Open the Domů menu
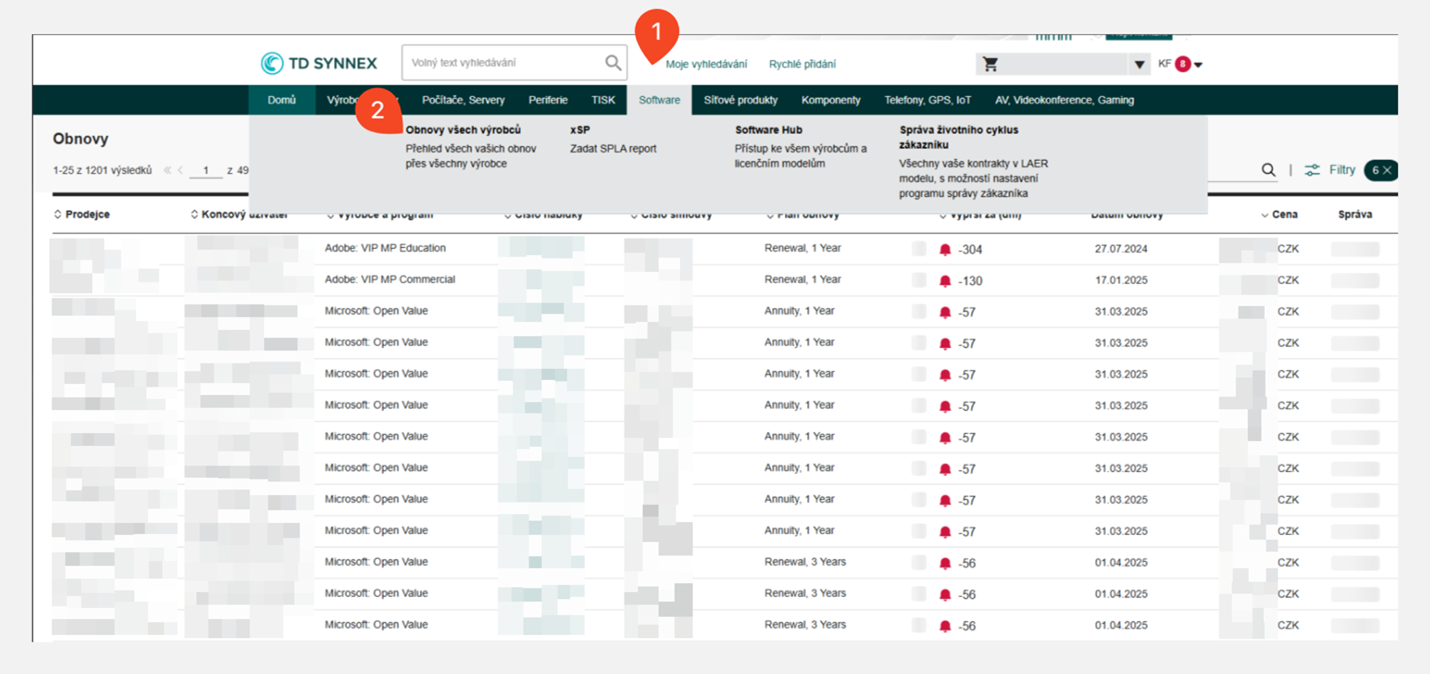1430x674 pixels. click(x=282, y=100)
